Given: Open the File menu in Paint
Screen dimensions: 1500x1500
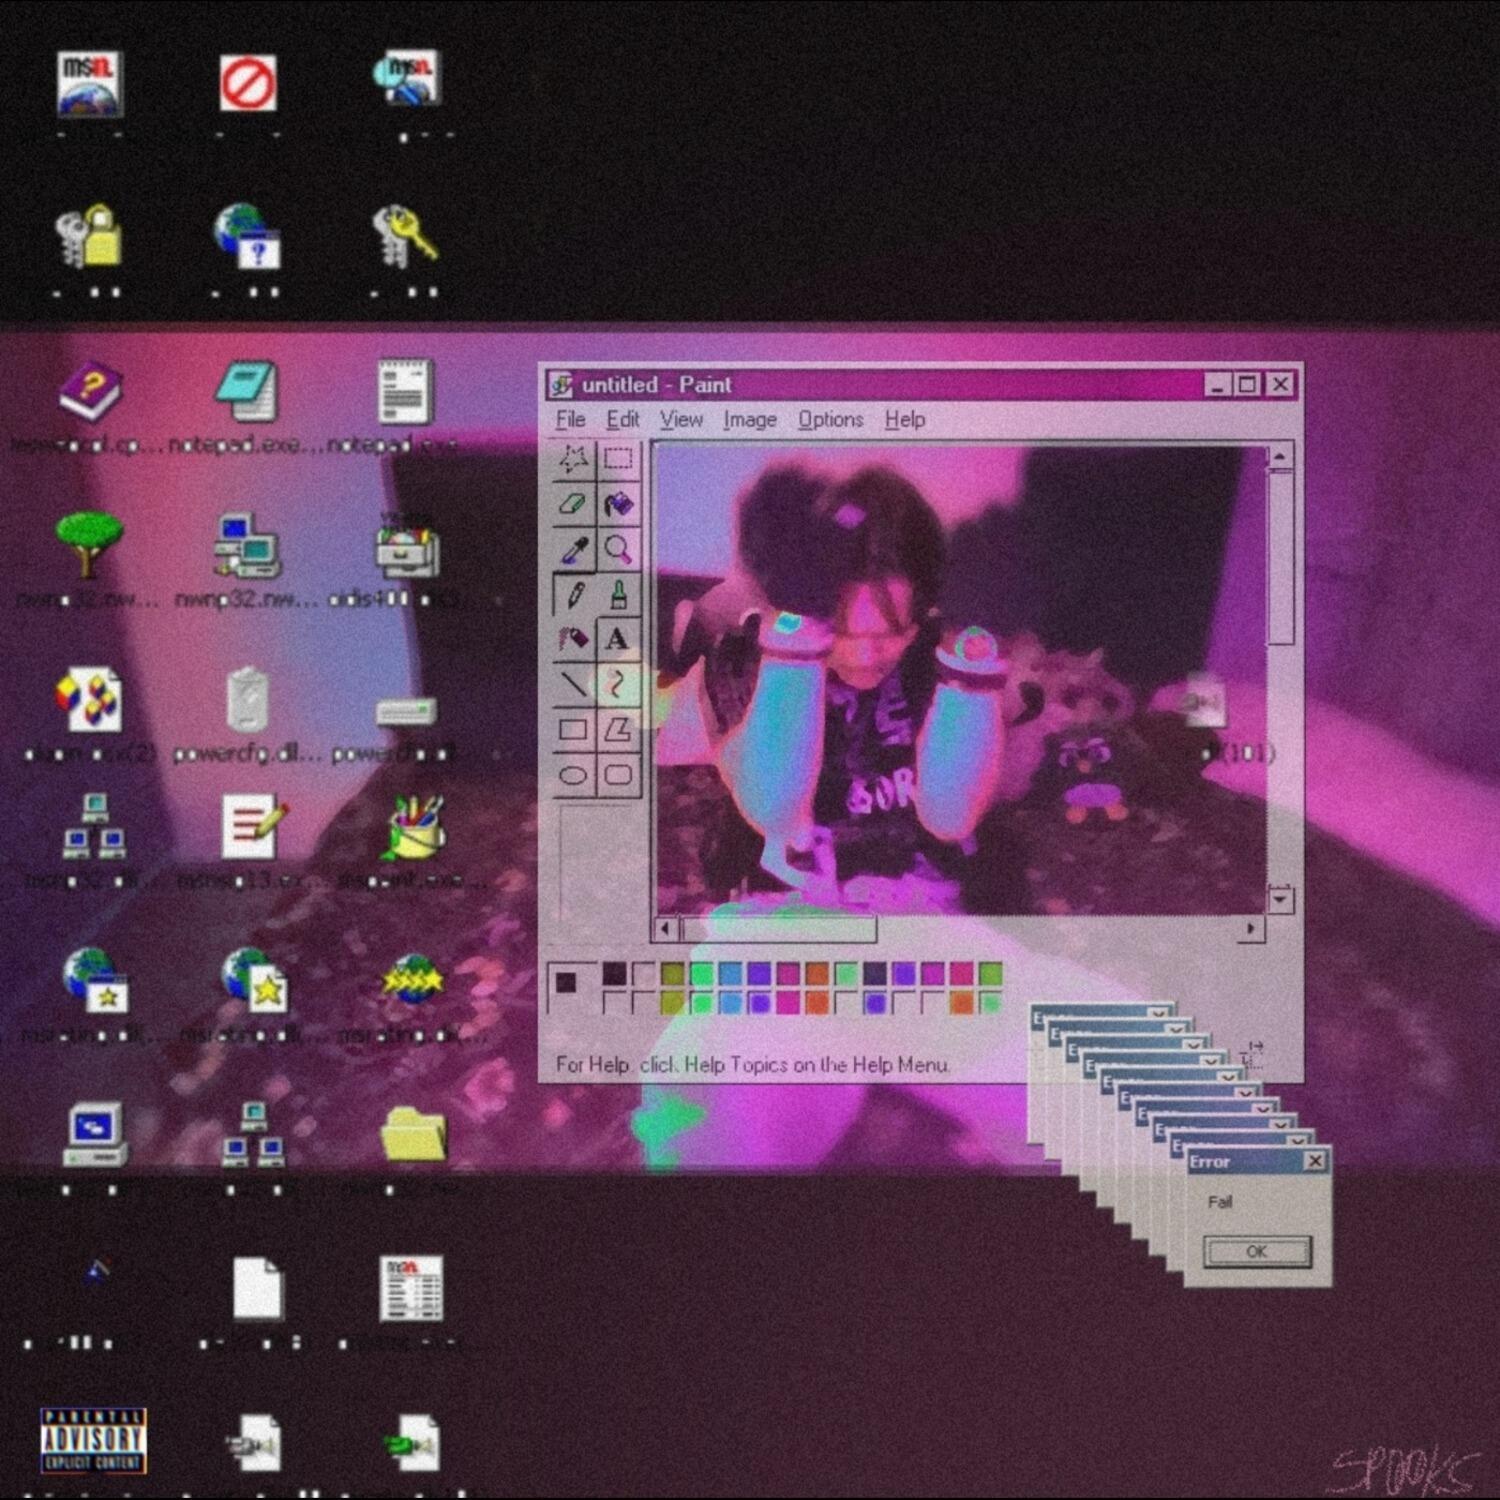Looking at the screenshot, I should 570,420.
